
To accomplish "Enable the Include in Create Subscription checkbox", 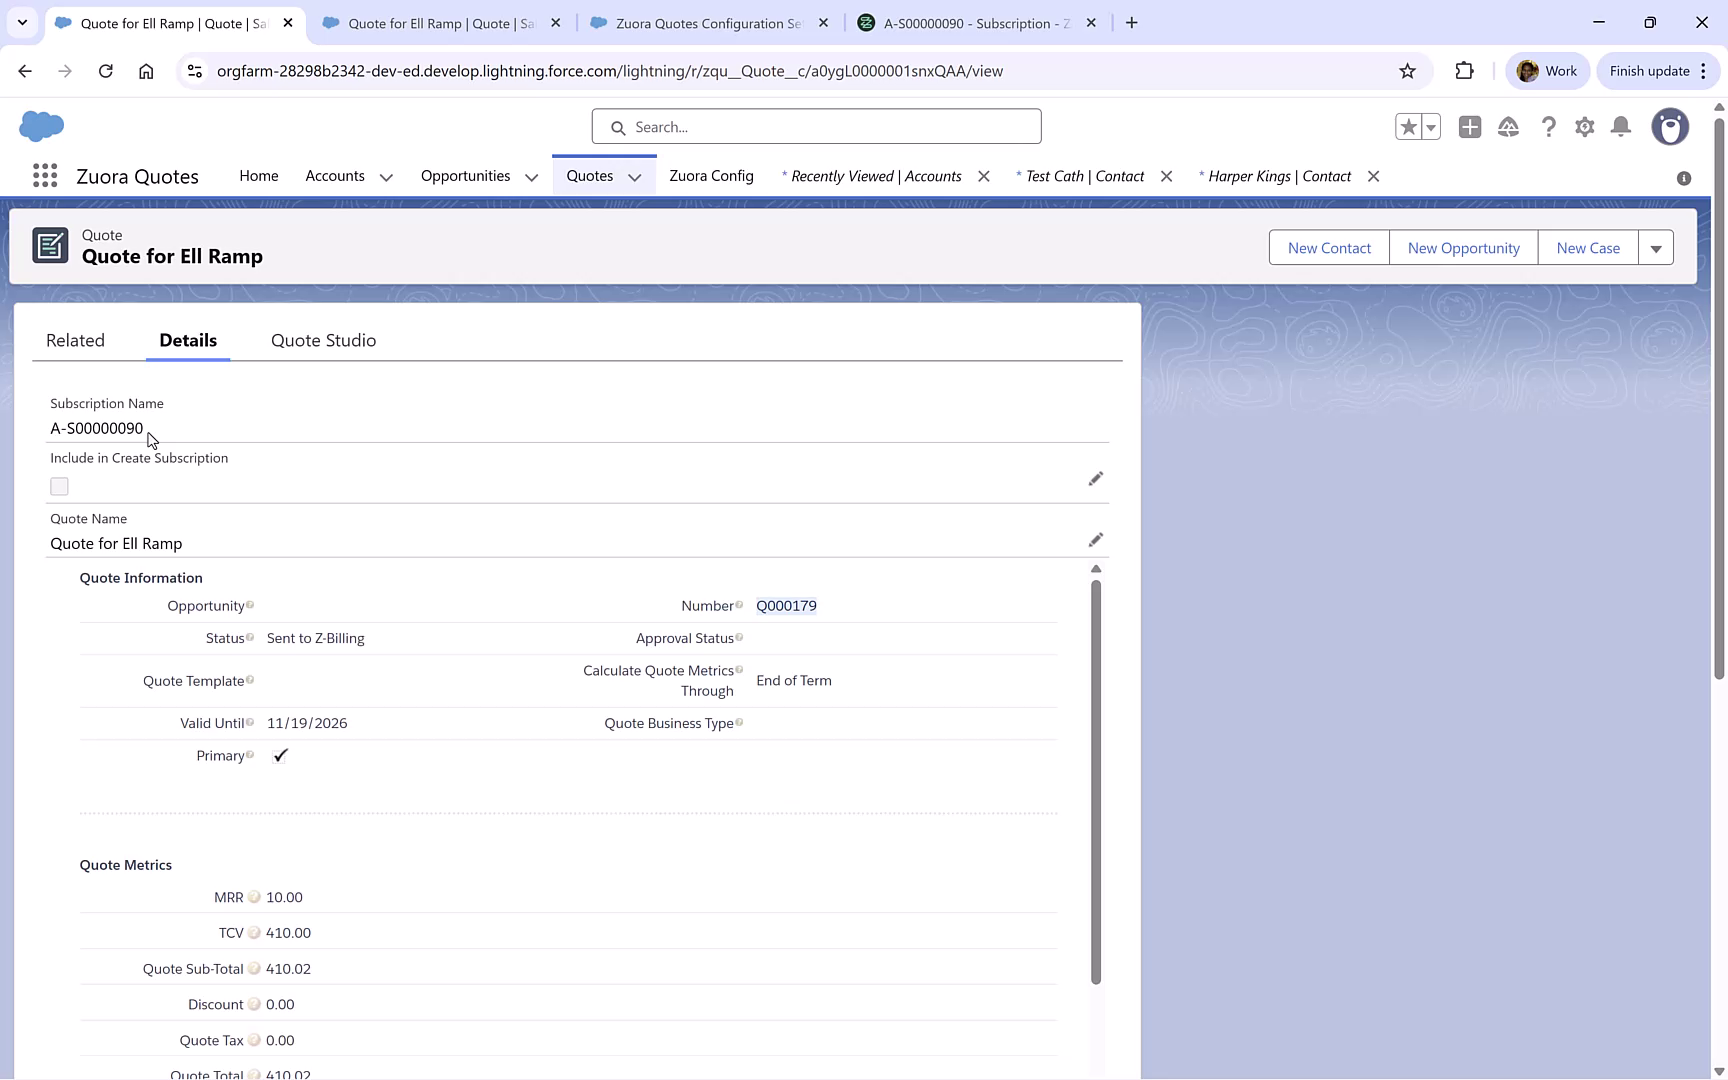I will tap(59, 486).
